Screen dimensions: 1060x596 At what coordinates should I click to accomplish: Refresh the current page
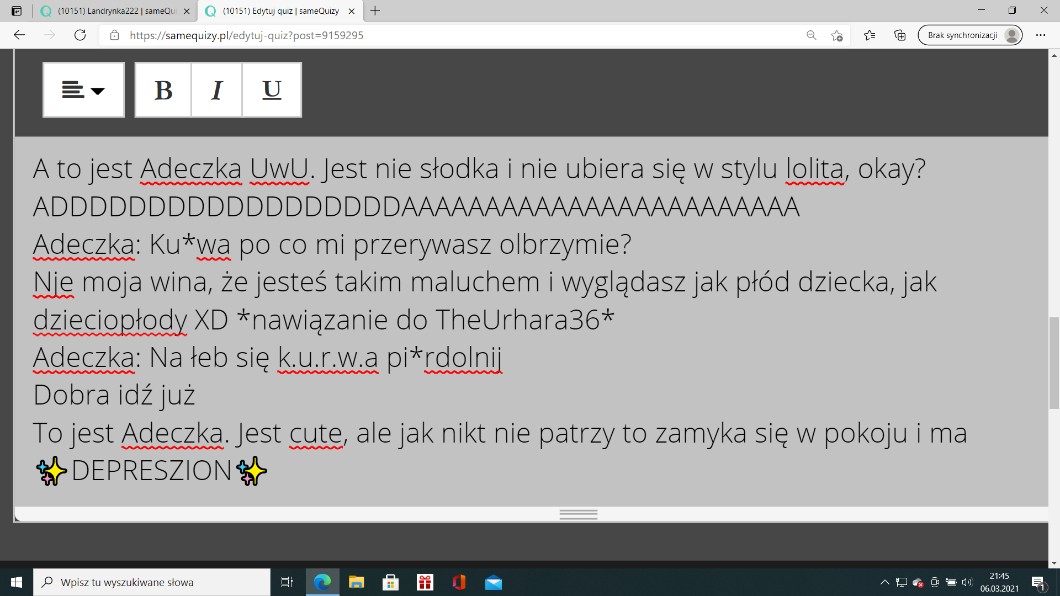[x=80, y=35]
